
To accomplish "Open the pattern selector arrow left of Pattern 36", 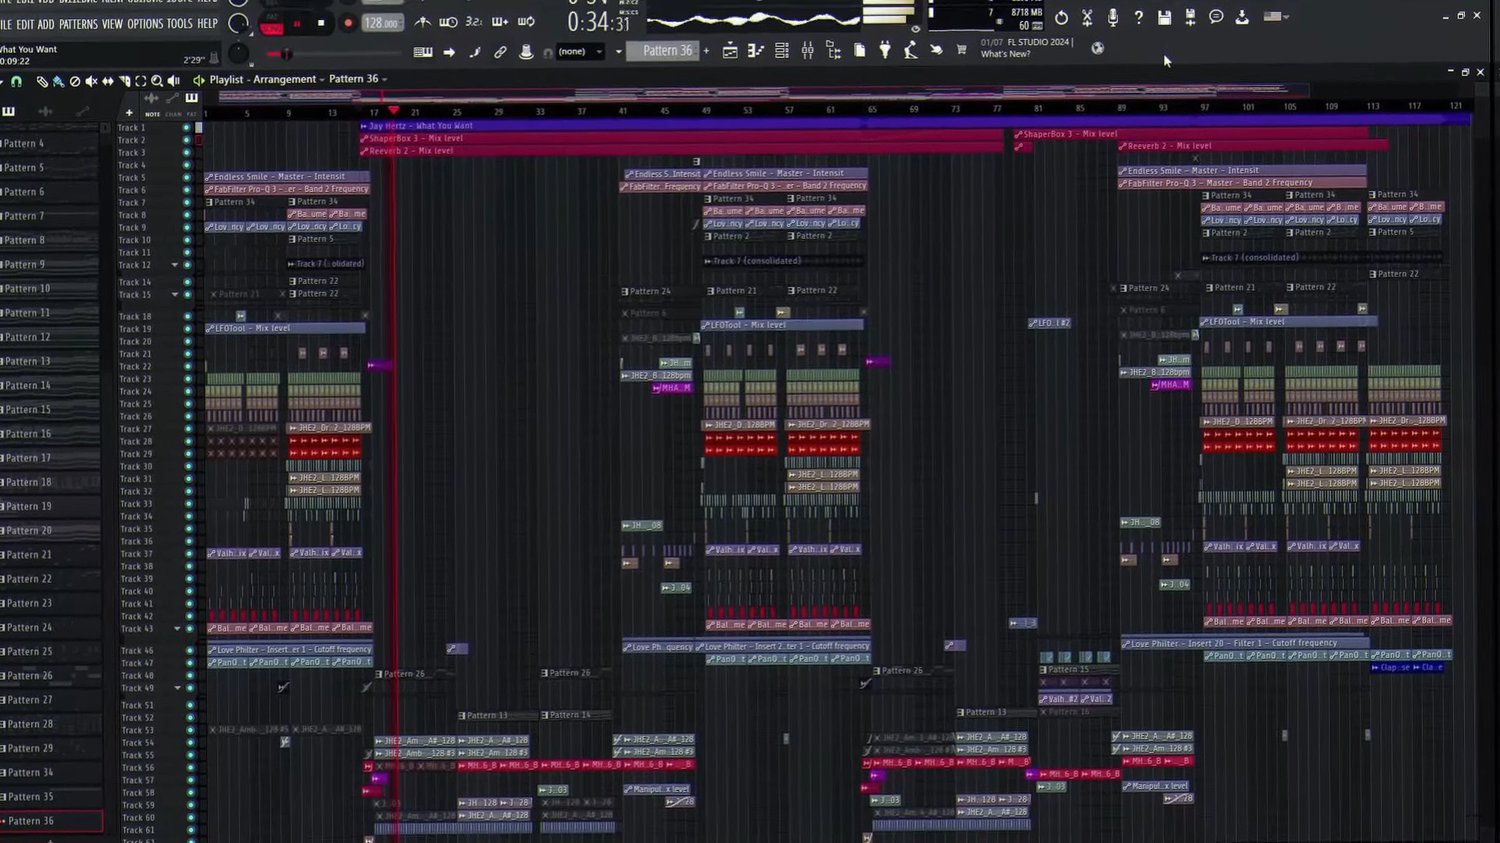I will (x=618, y=51).
